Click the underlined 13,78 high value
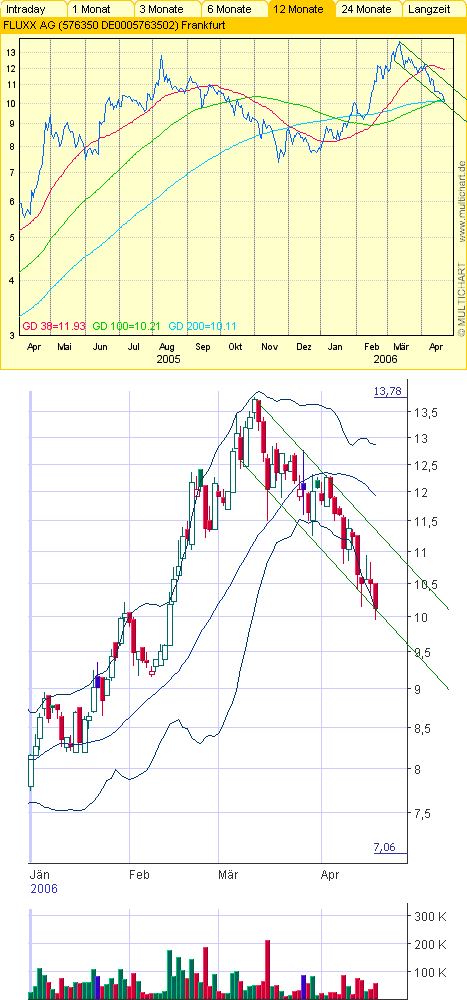The image size is (467, 1000). [x=387, y=392]
